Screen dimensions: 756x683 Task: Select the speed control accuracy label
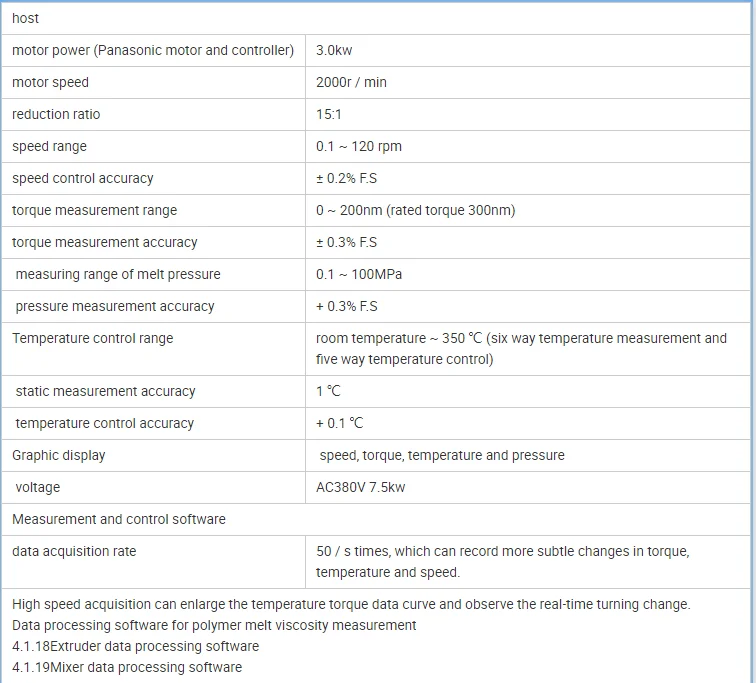pos(83,178)
